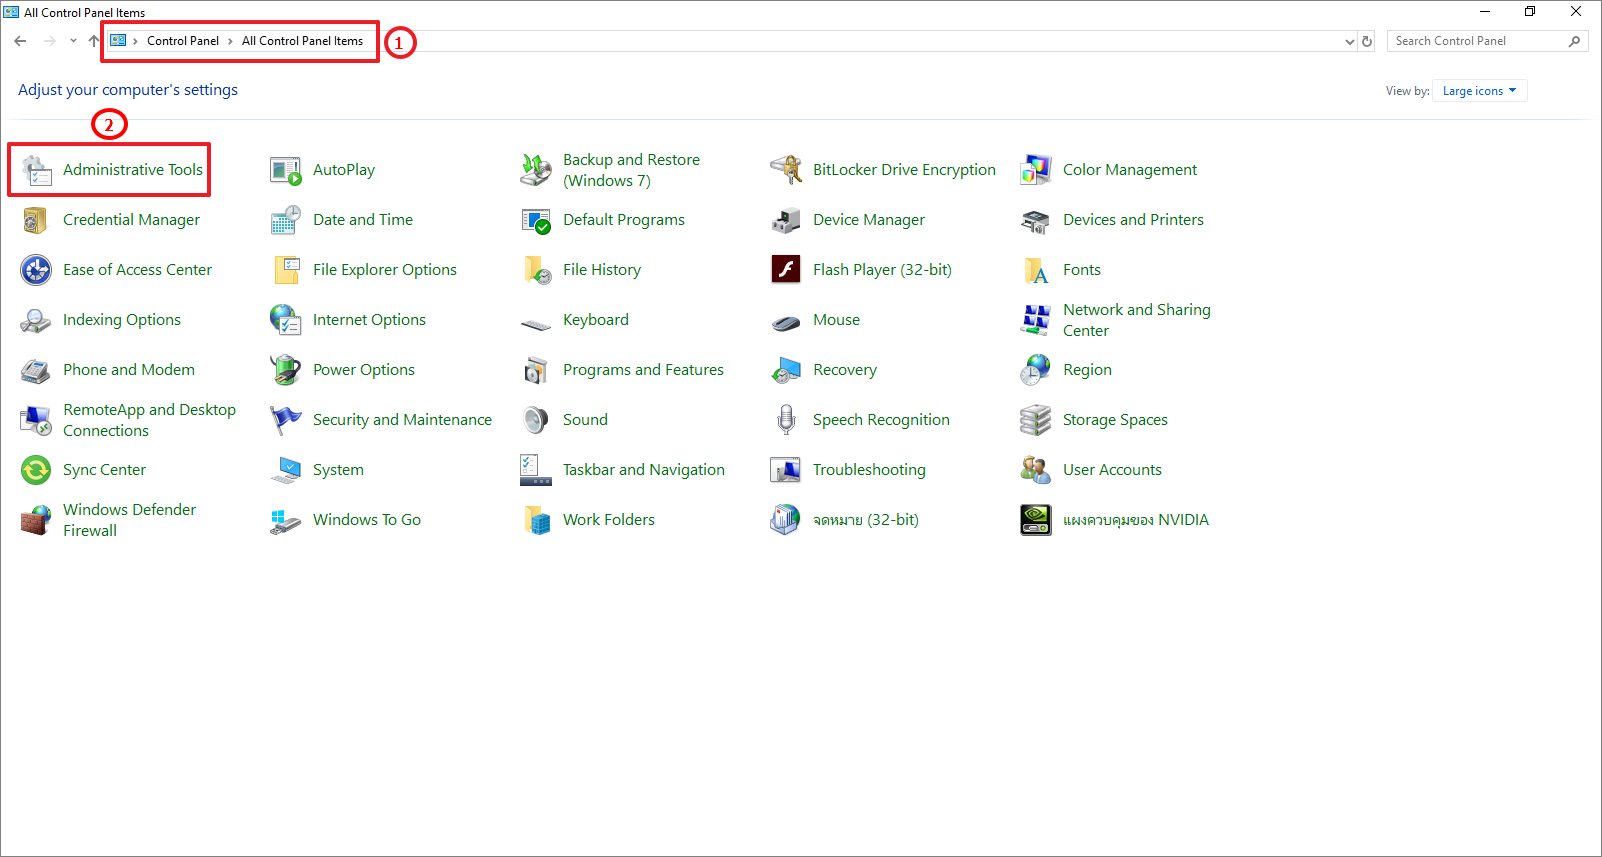Expand the address bar history dropdown
Viewport: 1602px width, 857px height.
(1350, 42)
